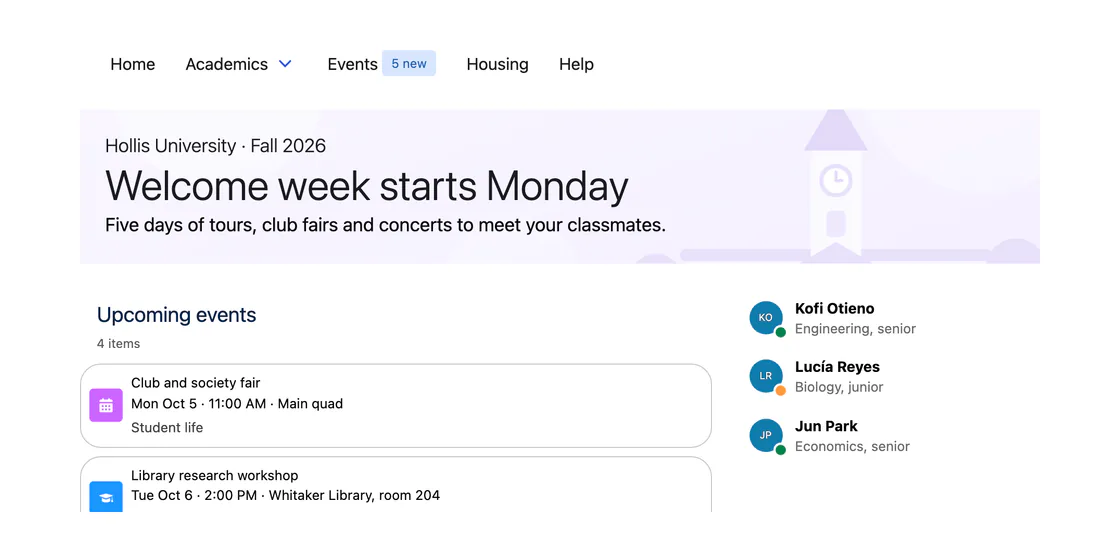
Task: Click the blue graduation cap workshop icon
Action: 106,497
